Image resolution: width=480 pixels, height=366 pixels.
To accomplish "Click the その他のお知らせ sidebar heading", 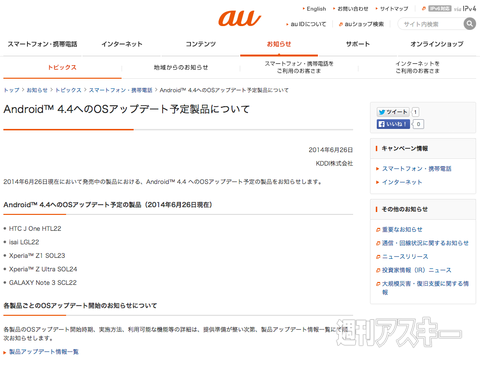I will pos(405,209).
